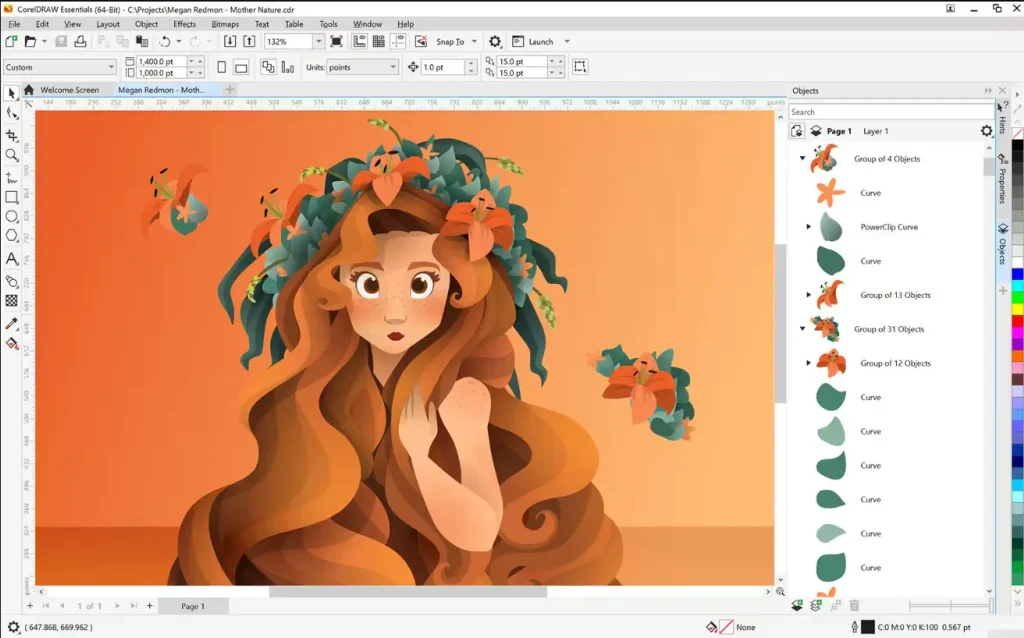The height and width of the screenshot is (638, 1024).
Task: Click the Page 1 tab at bottom
Action: 193,606
